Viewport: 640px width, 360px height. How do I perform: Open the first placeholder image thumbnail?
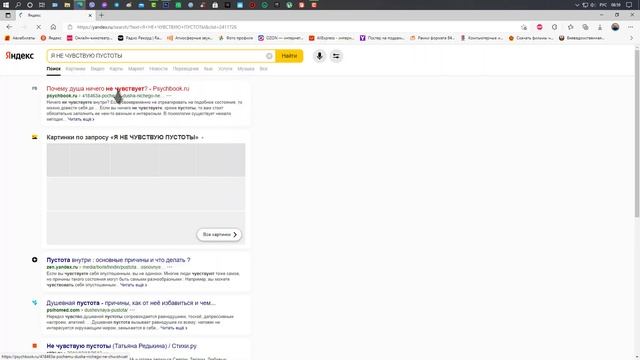(57, 160)
